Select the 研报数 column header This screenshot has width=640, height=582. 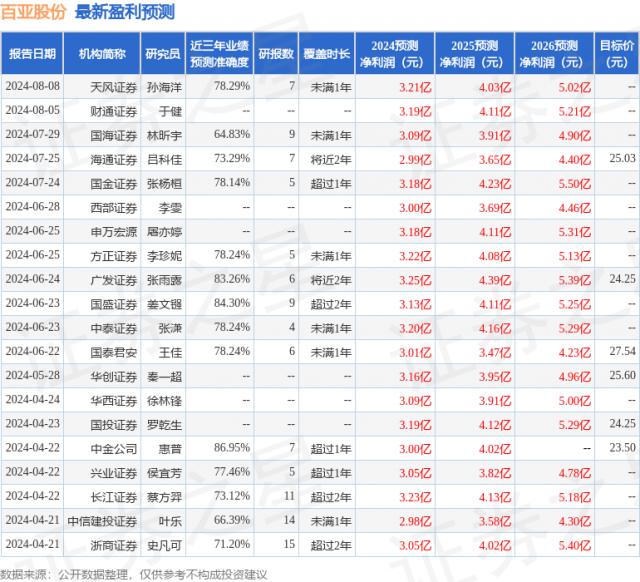coord(276,53)
